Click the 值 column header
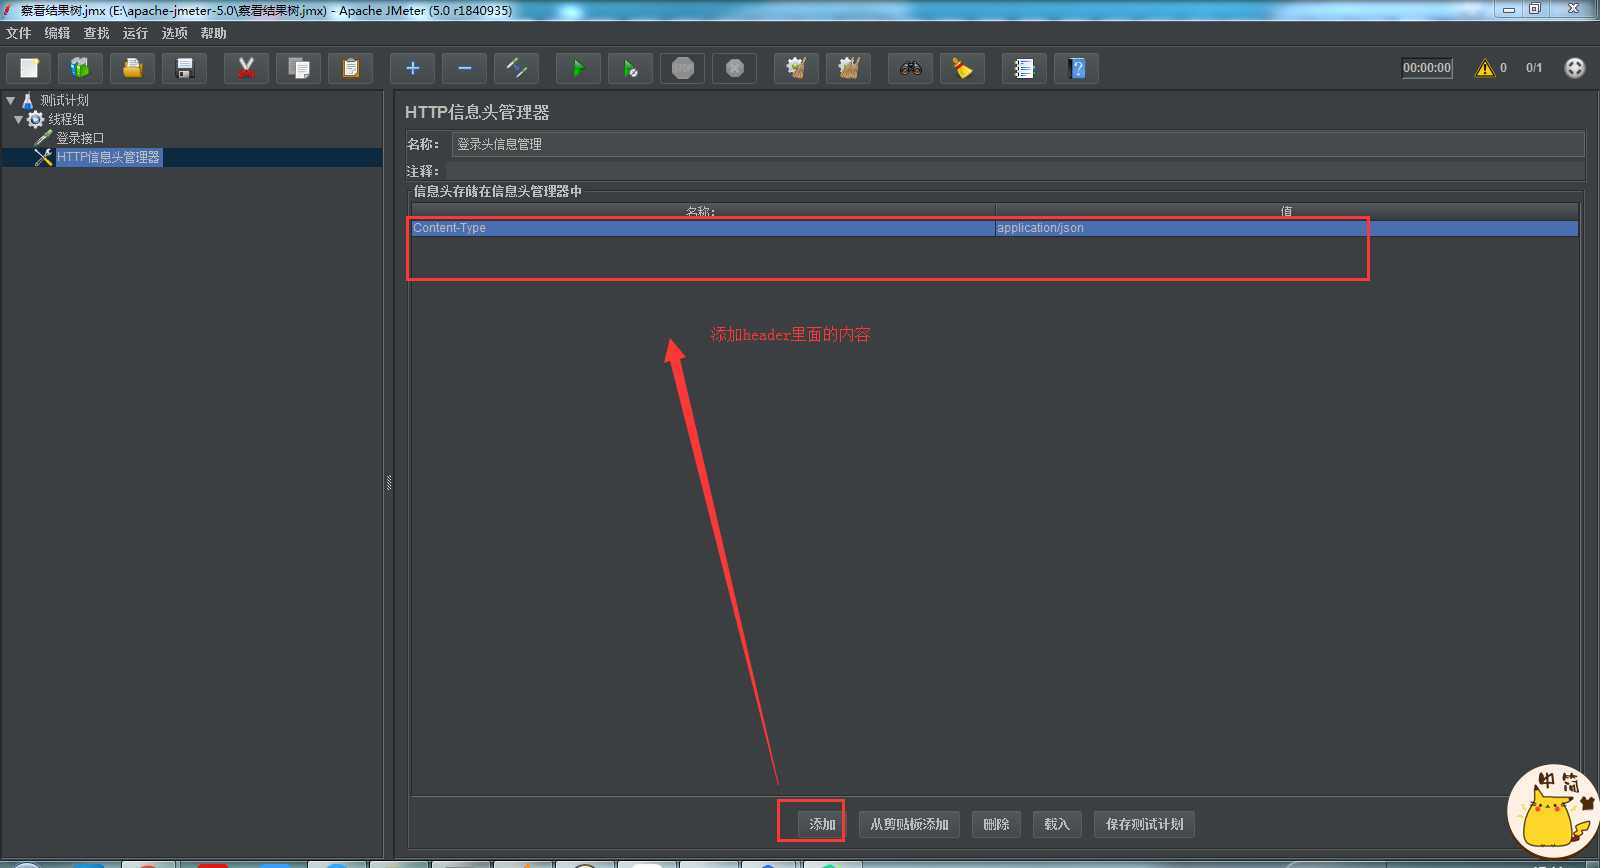1600x868 pixels. (1287, 211)
